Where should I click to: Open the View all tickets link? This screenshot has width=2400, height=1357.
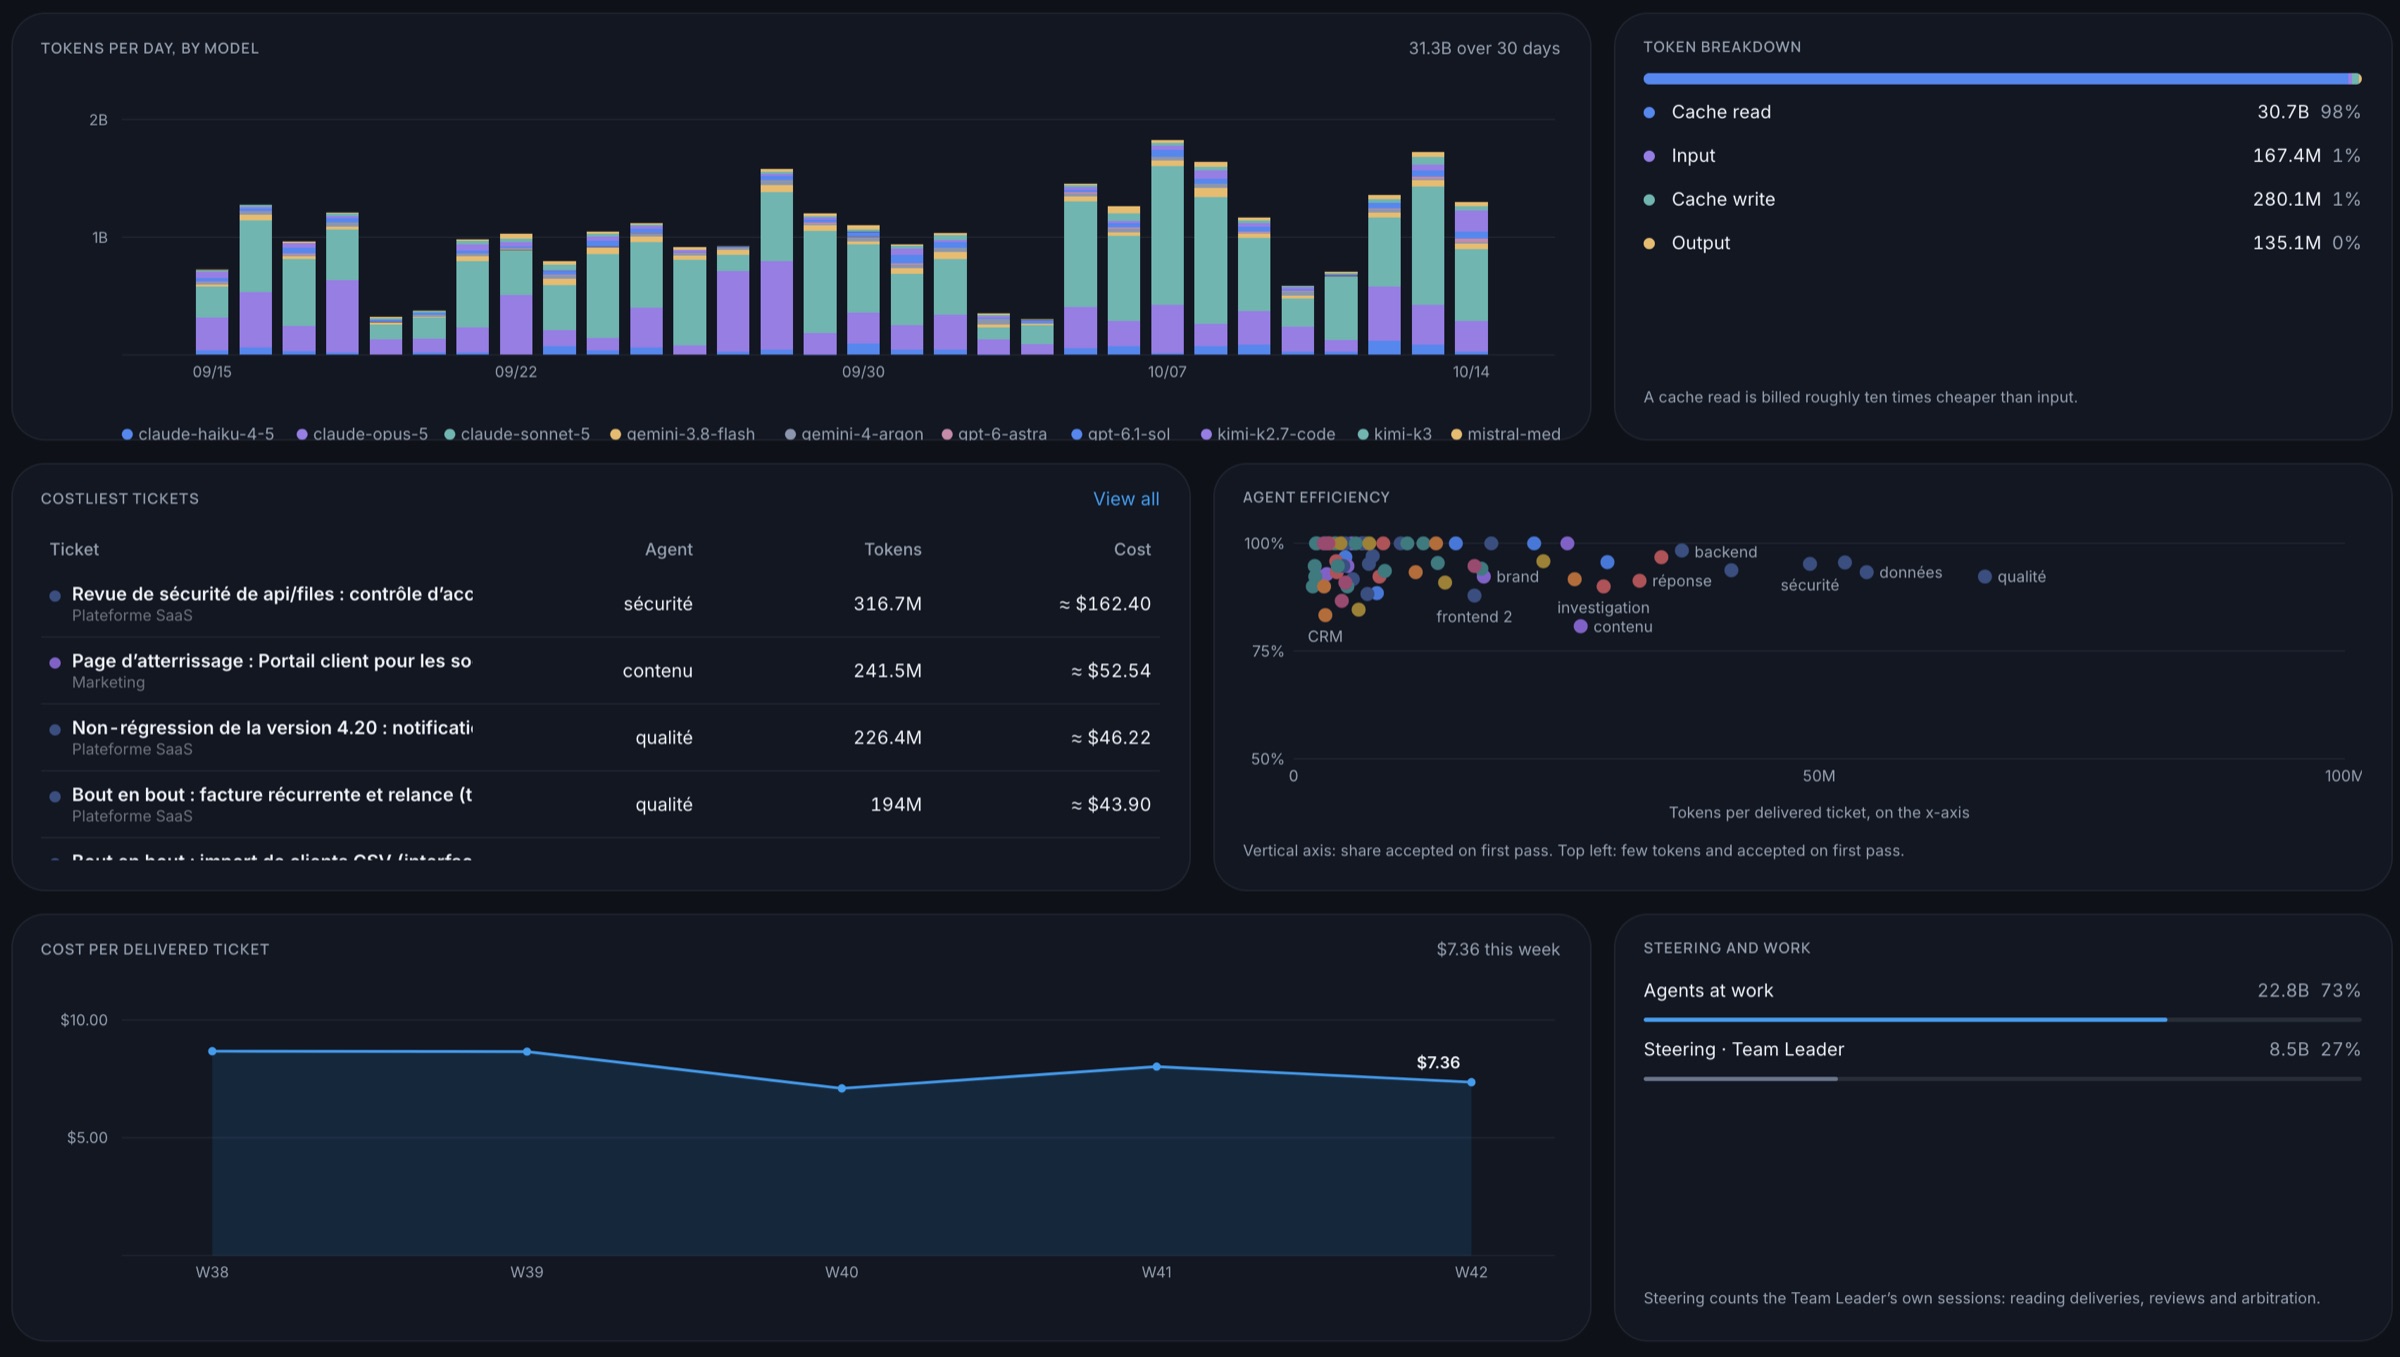(1126, 498)
